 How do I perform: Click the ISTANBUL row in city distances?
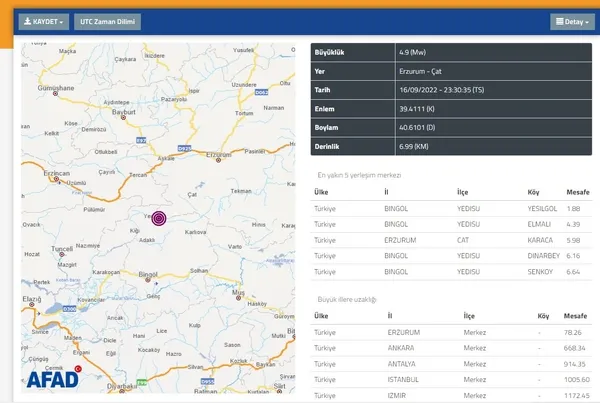click(452, 380)
